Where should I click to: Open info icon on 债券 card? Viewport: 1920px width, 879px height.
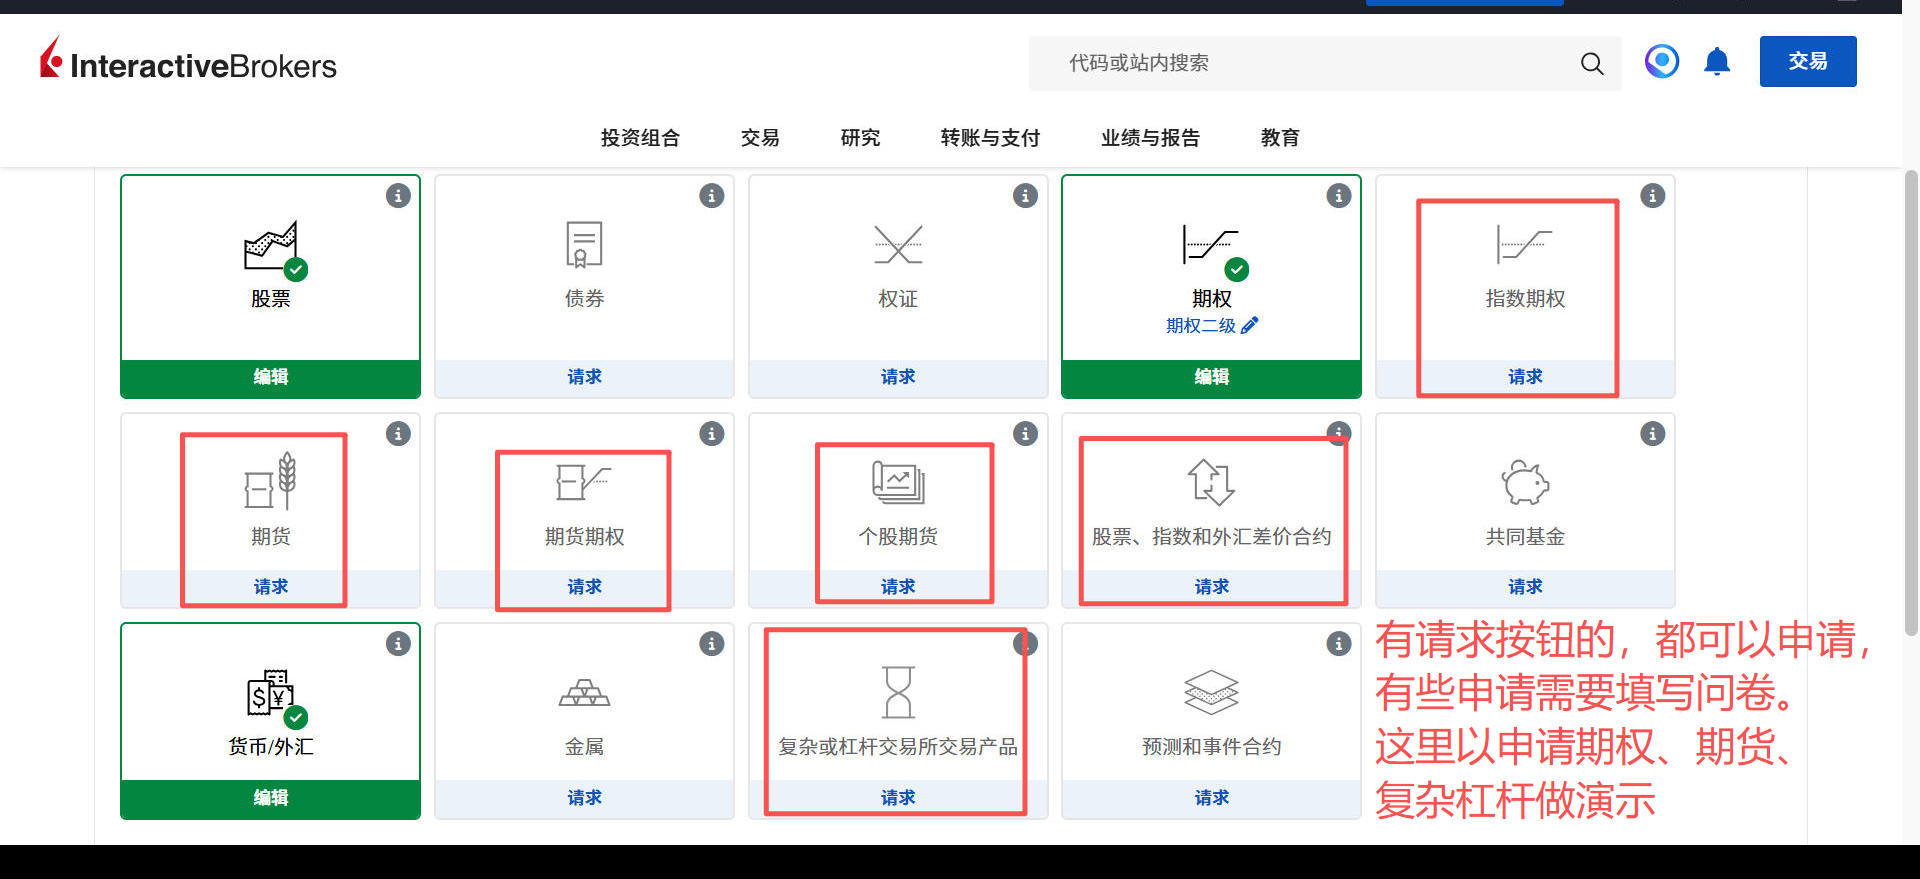pyautogui.click(x=711, y=196)
